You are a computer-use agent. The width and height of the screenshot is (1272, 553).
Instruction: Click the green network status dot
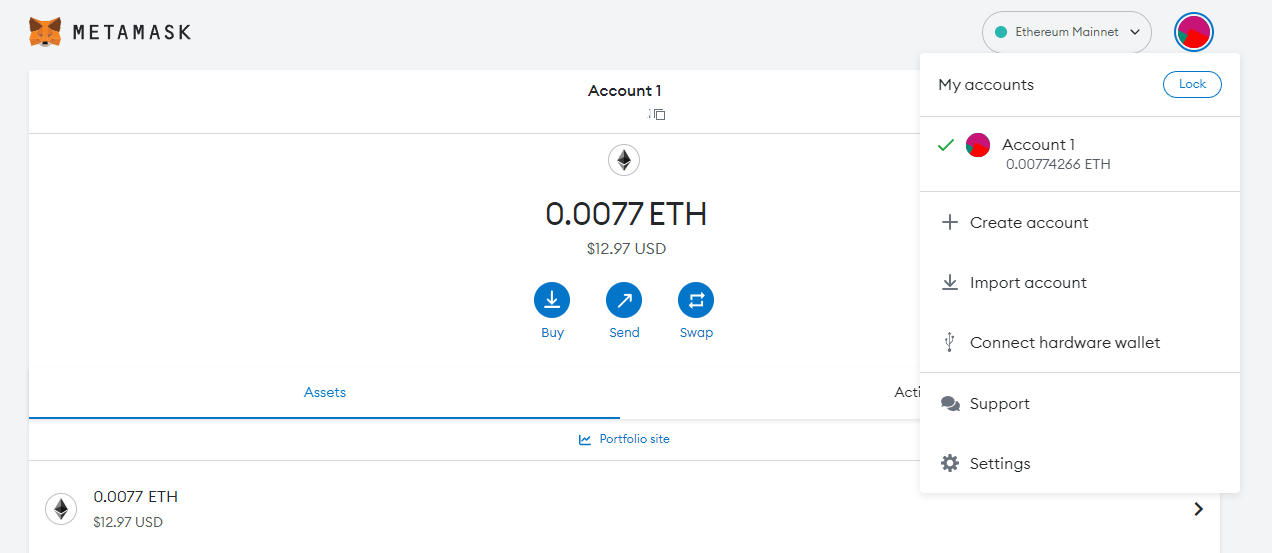[x=1001, y=32]
